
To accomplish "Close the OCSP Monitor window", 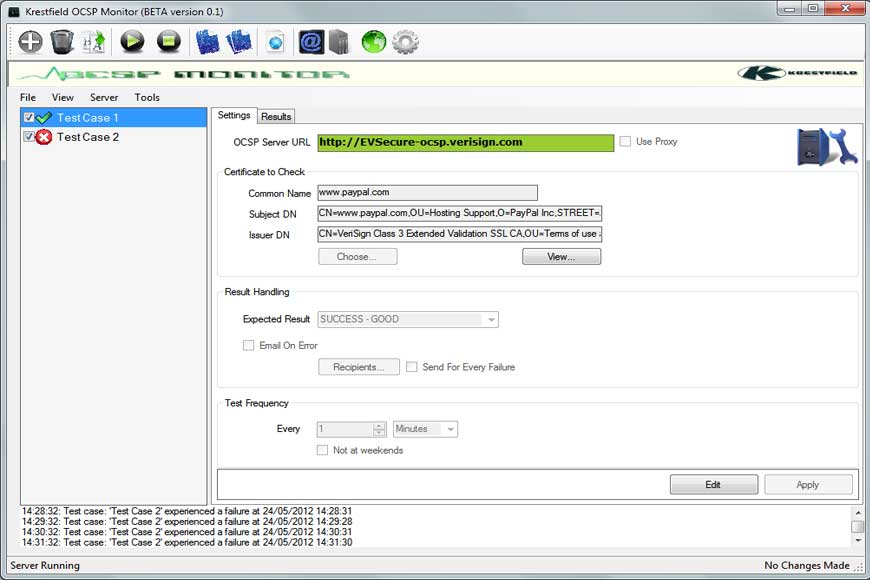I will [x=846, y=9].
